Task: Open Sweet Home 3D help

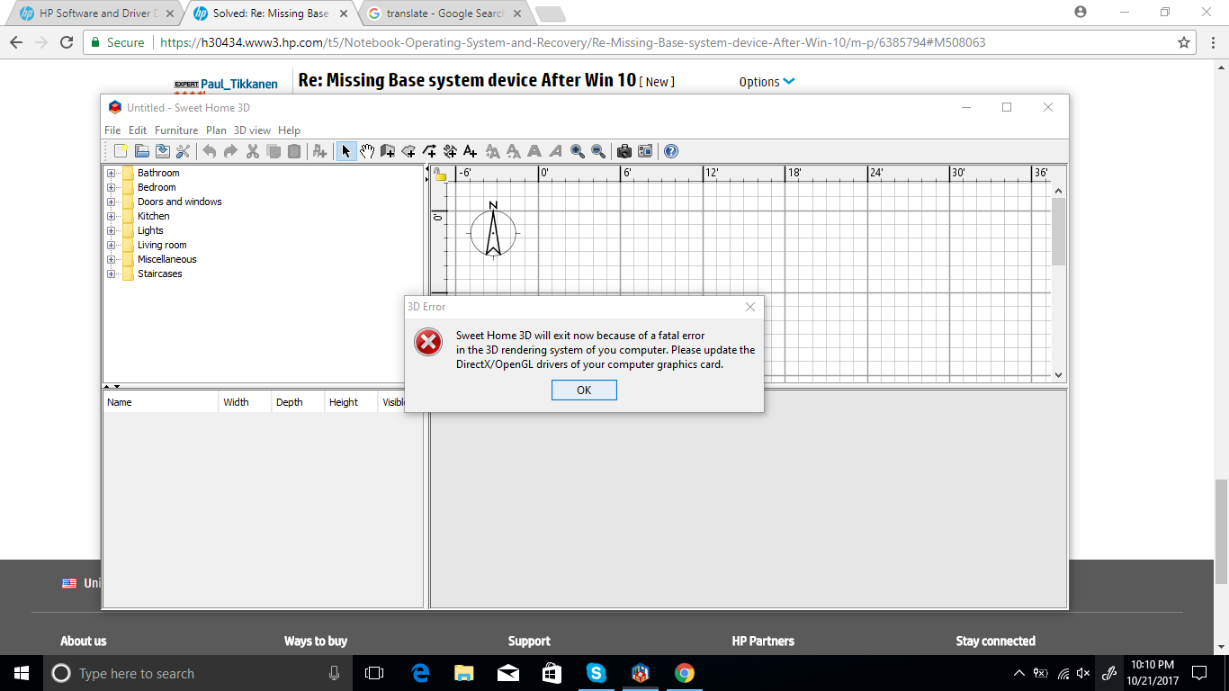Action: coord(671,151)
